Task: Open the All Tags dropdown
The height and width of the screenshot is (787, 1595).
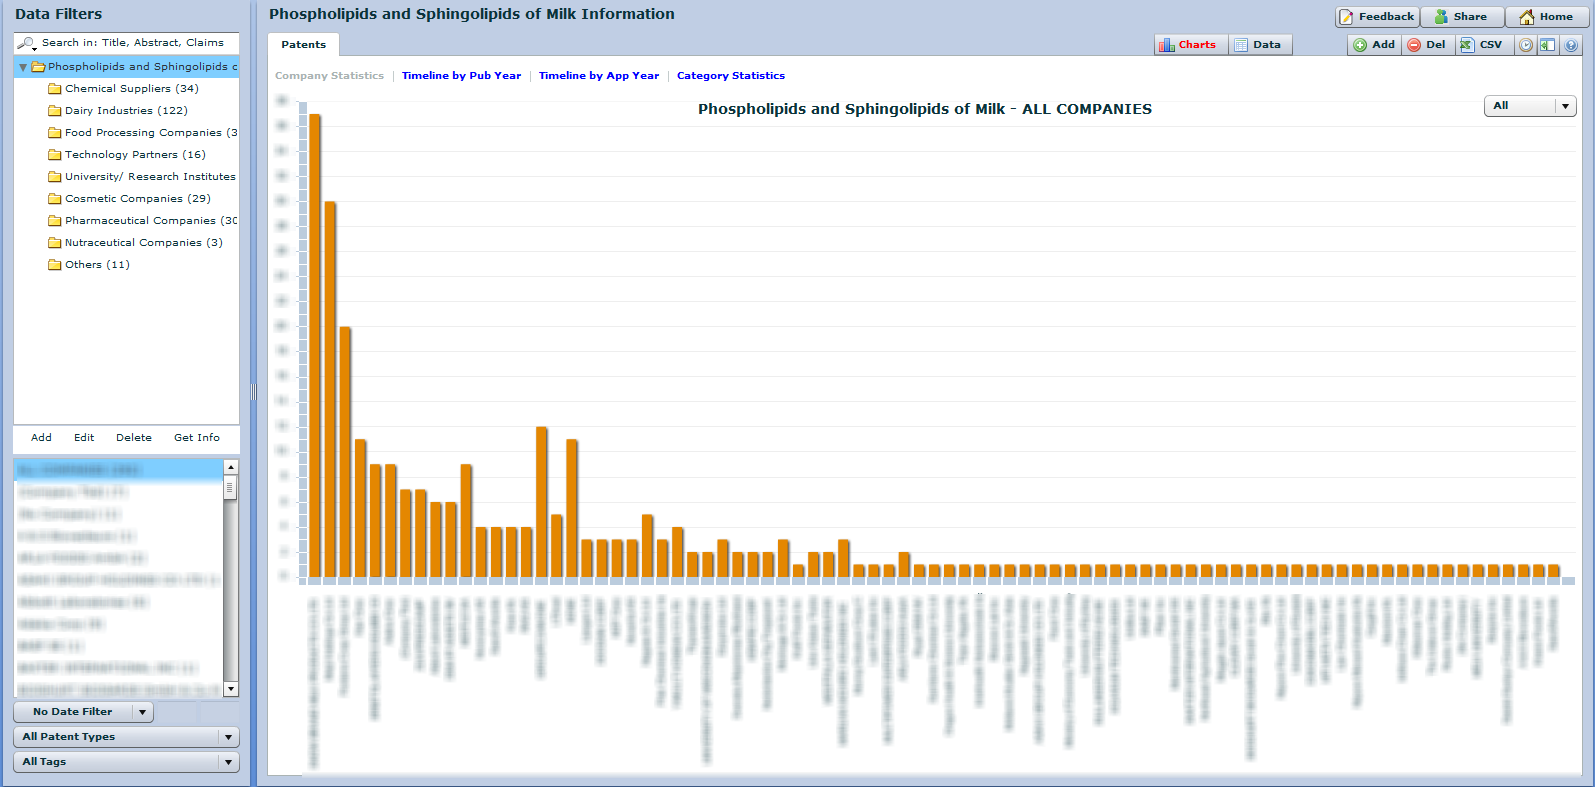Action: pos(126,762)
